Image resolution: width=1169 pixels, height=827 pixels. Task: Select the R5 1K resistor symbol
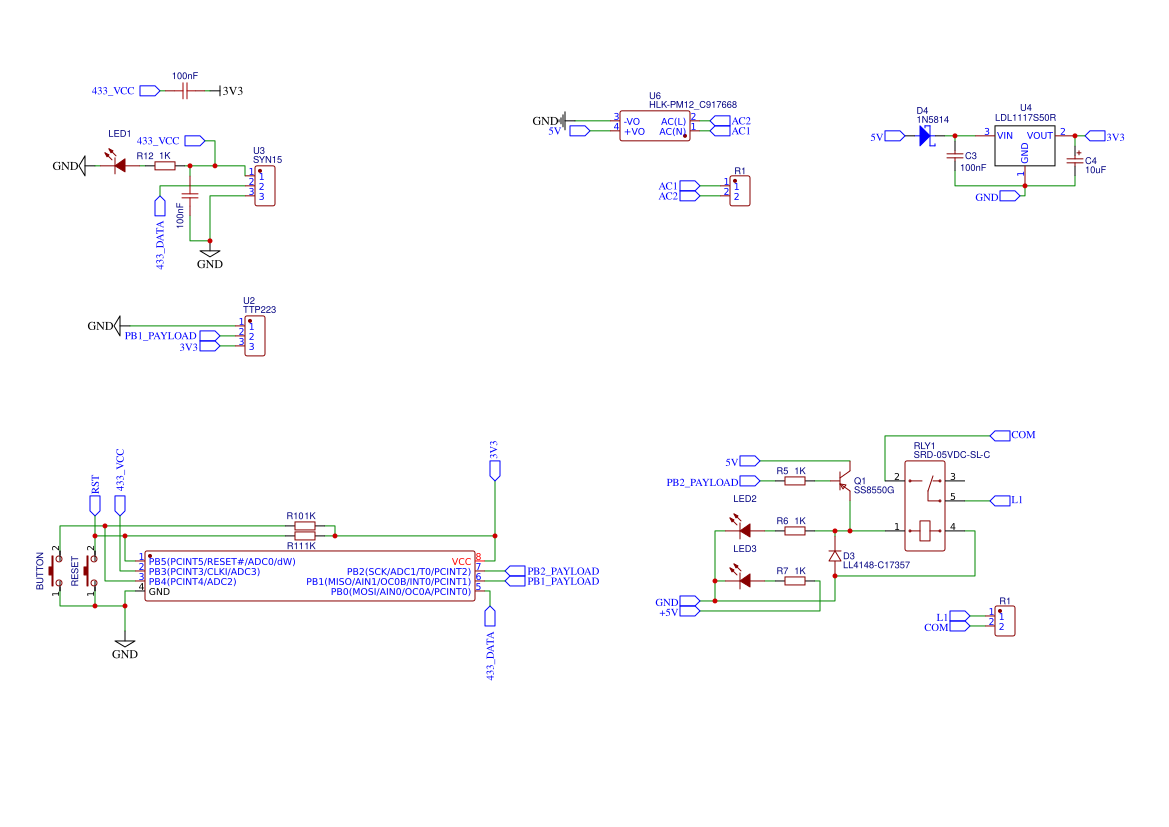795,481
